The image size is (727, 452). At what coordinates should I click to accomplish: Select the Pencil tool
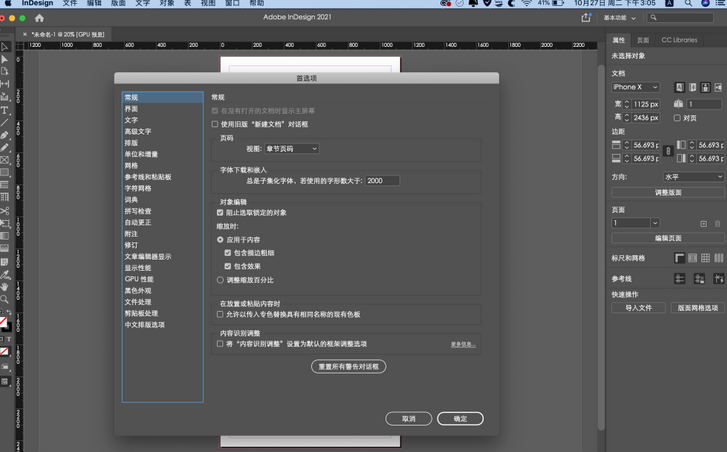(5, 147)
